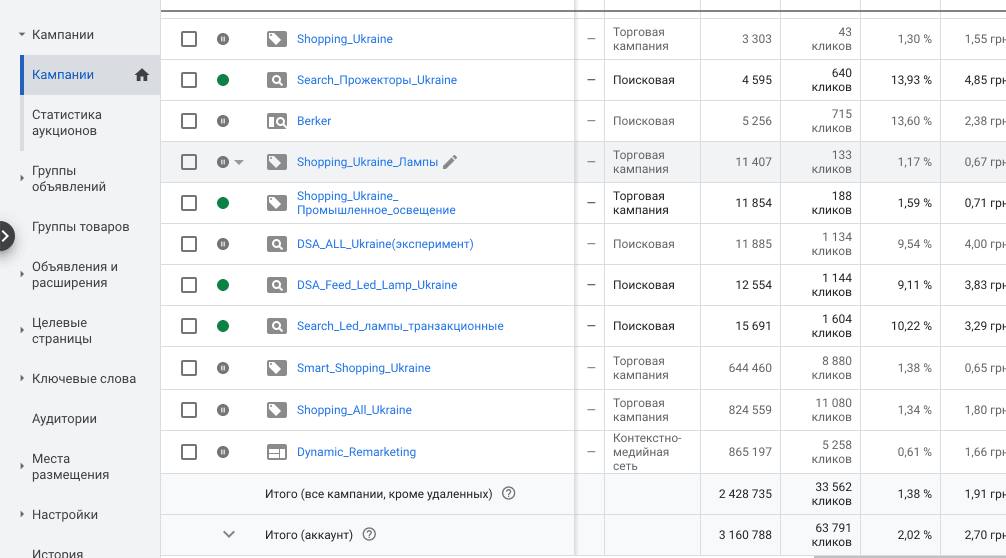
Task: Expand the Целевые страницы sidebar section
Action: click(22, 330)
